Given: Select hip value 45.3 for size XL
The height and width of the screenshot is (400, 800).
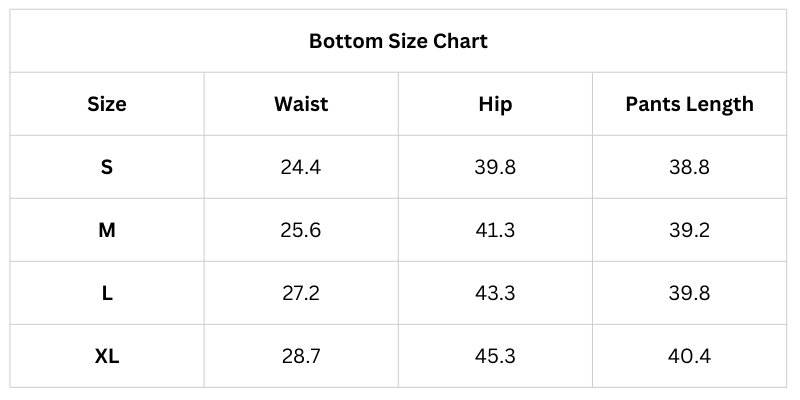Looking at the screenshot, I should tap(495, 356).
